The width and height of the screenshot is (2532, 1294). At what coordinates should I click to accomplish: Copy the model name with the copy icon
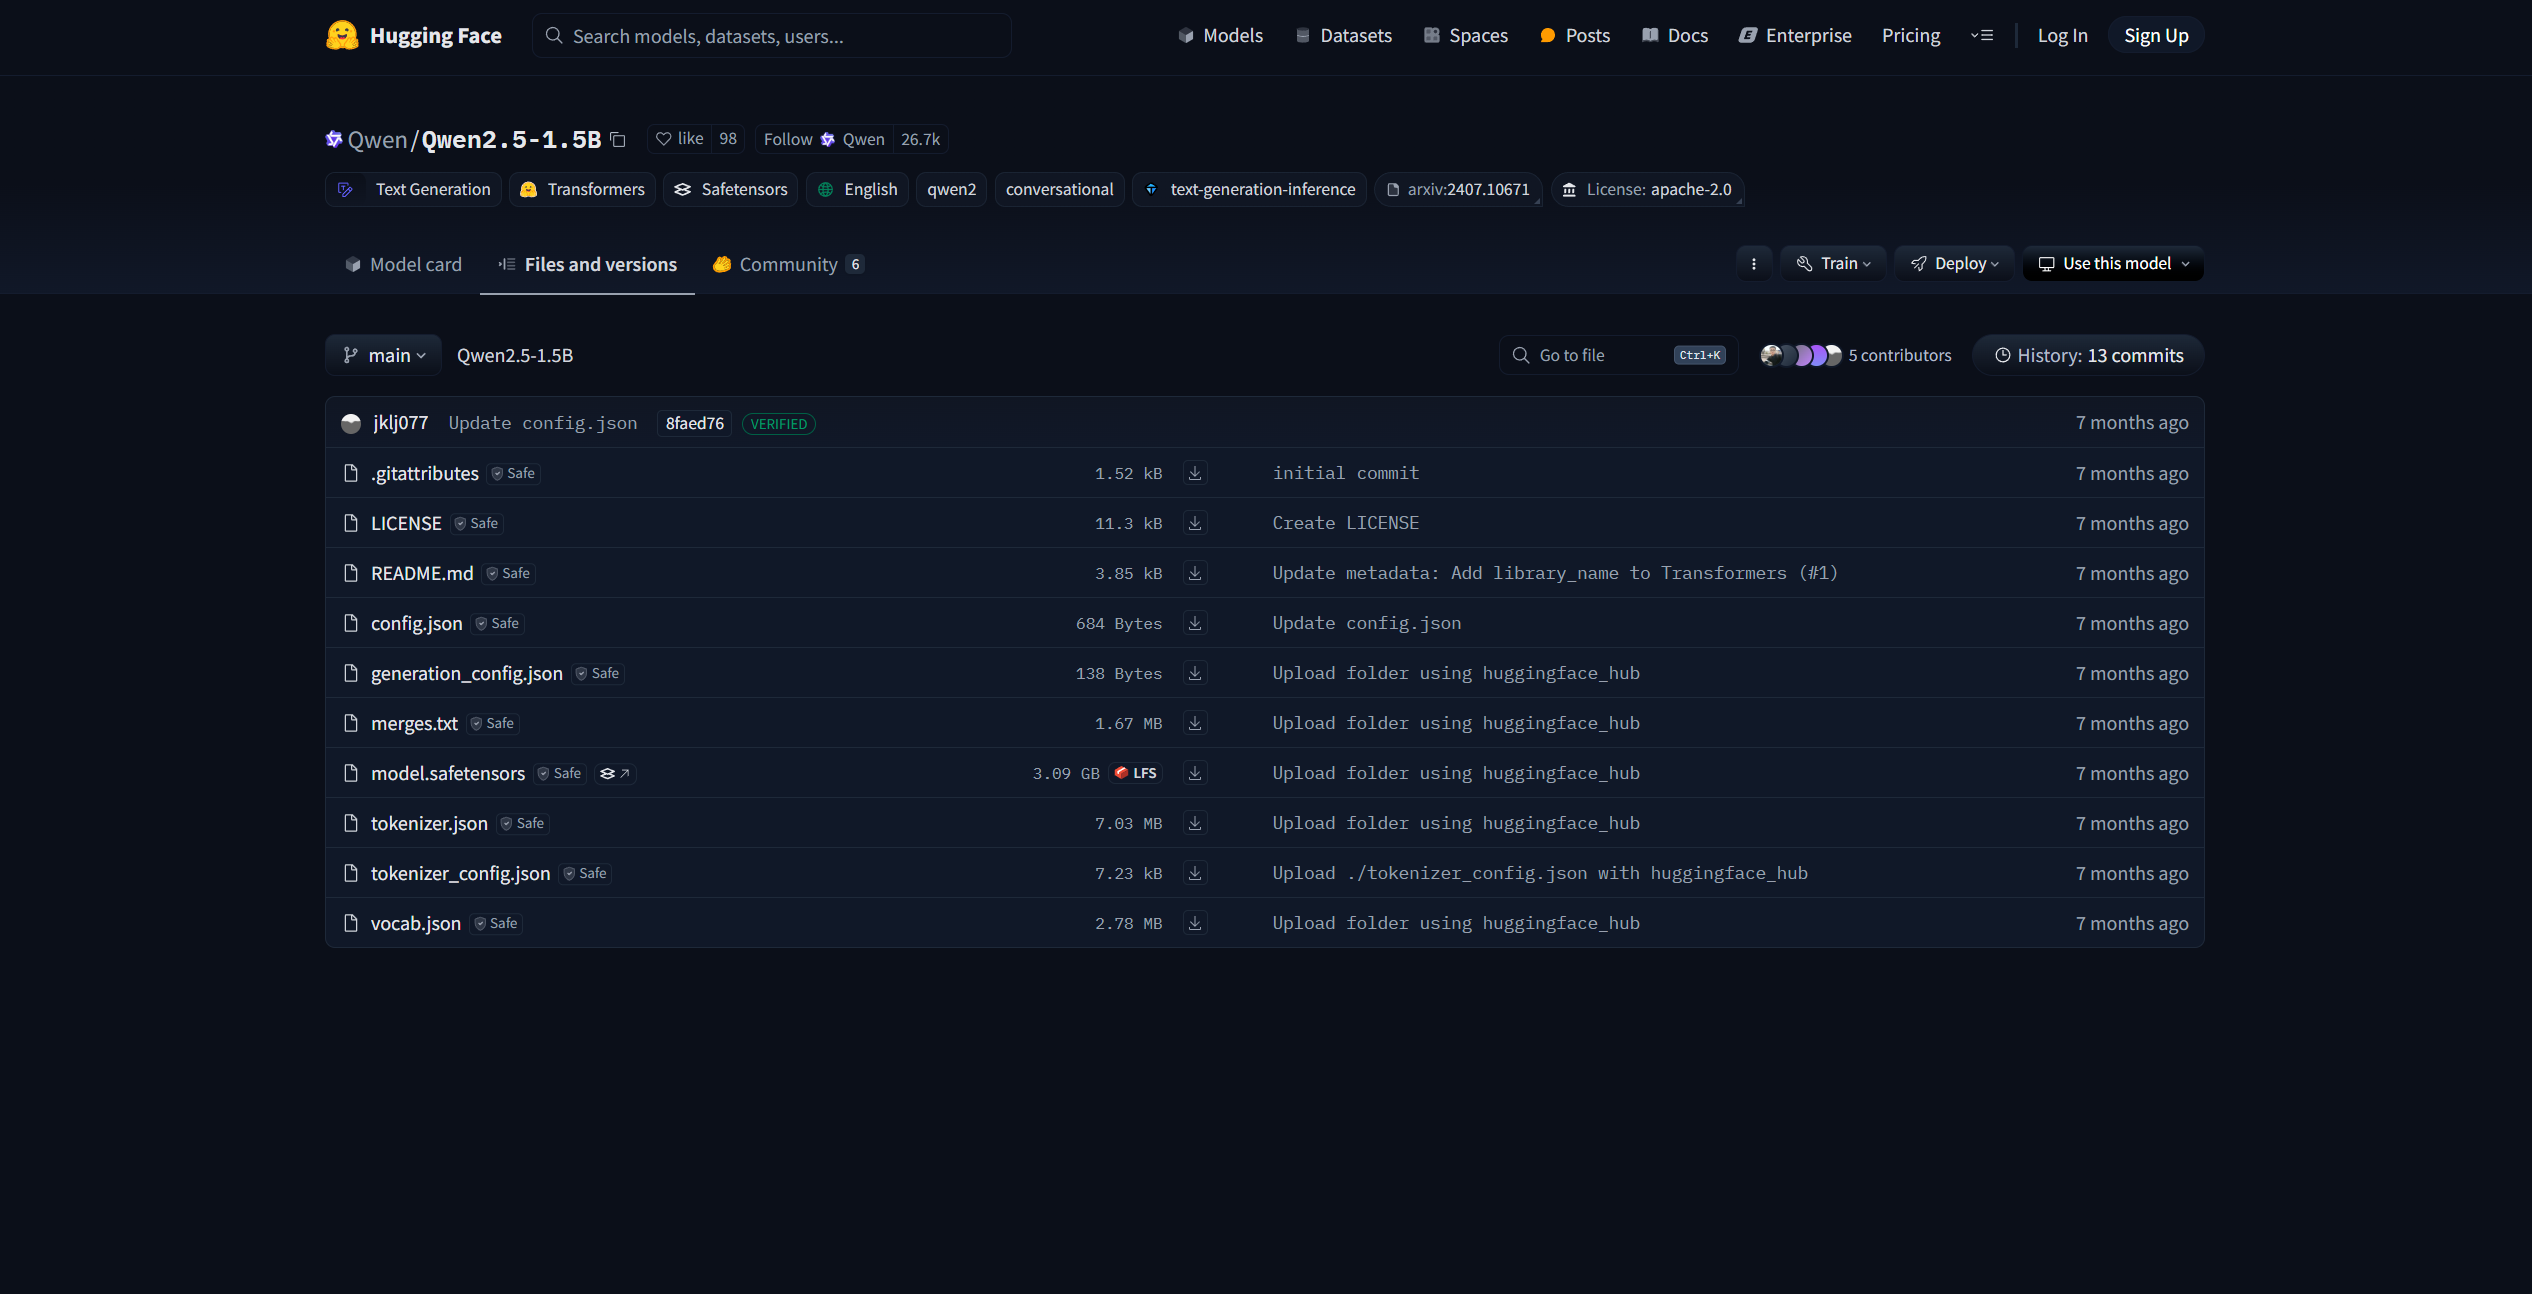618,140
